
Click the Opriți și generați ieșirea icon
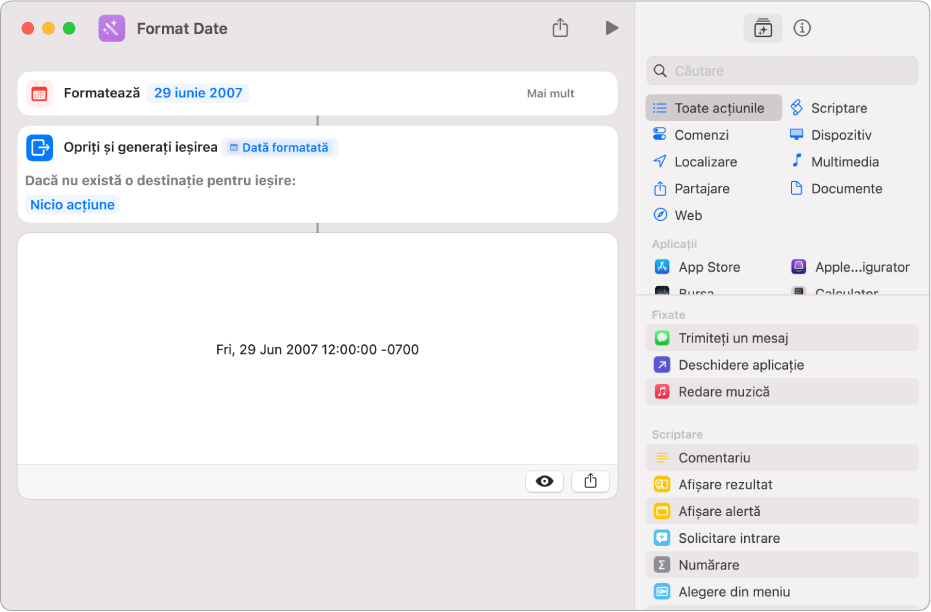click(x=40, y=147)
